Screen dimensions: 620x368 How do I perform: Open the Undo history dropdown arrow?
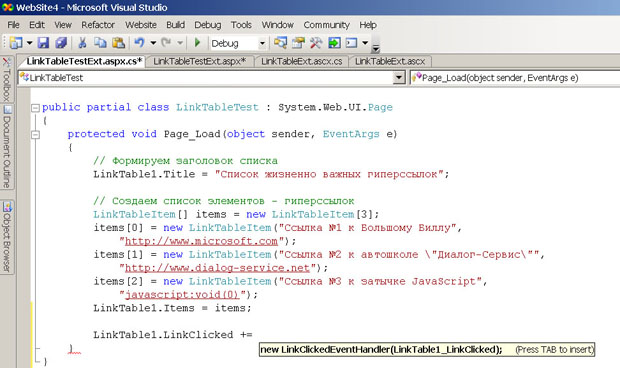point(153,43)
